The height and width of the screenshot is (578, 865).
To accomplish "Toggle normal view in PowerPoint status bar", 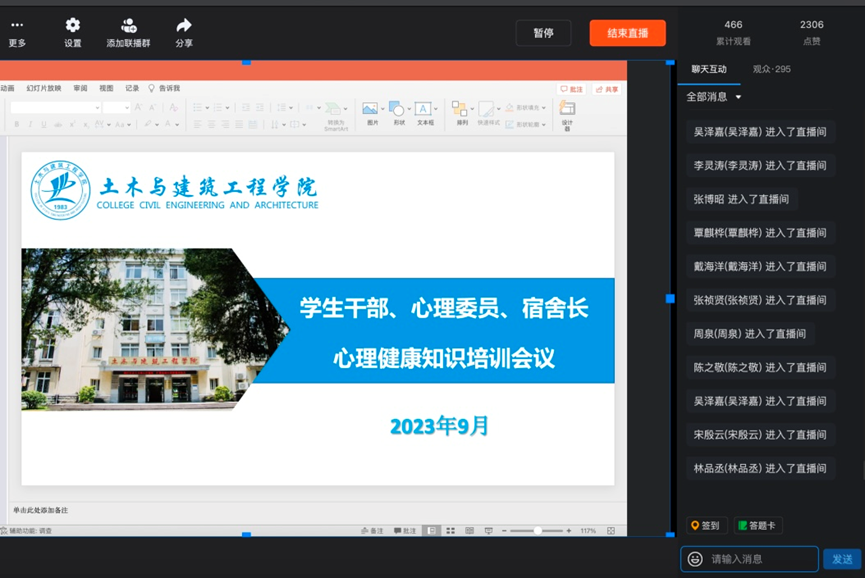I will 431,531.
